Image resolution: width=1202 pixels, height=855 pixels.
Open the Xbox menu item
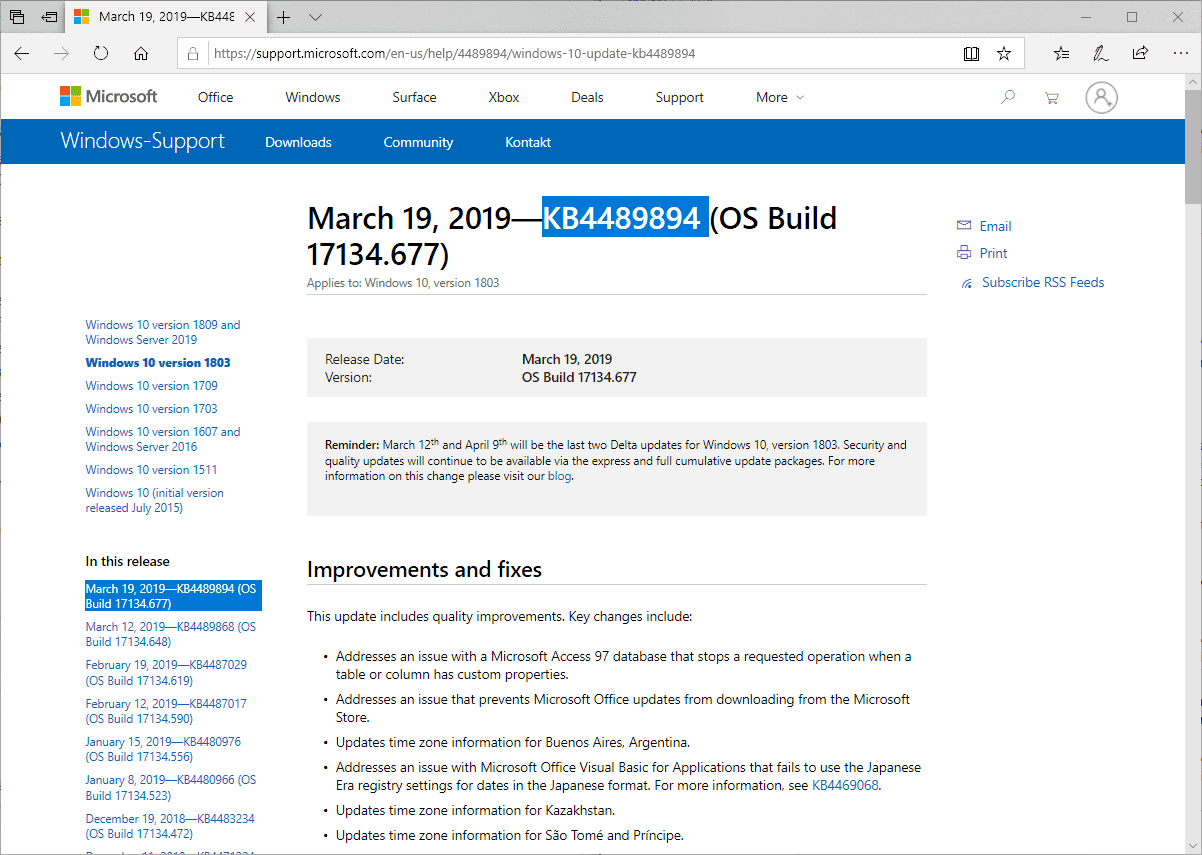504,97
